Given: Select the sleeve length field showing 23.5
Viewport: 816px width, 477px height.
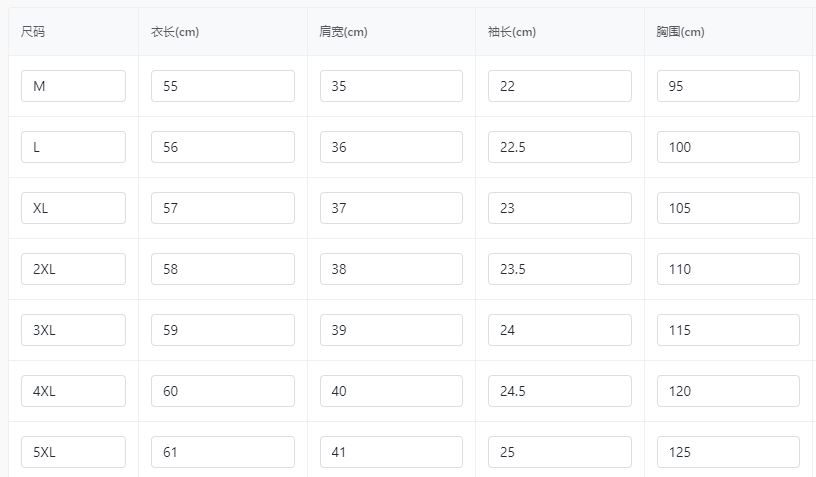Looking at the screenshot, I should click(560, 269).
